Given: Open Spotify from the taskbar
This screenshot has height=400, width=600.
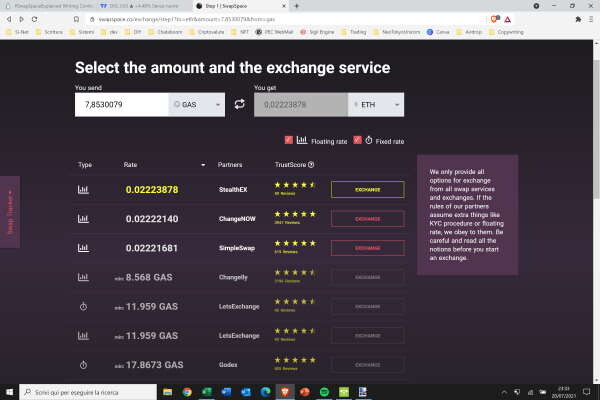Looking at the screenshot, I should [324, 392].
